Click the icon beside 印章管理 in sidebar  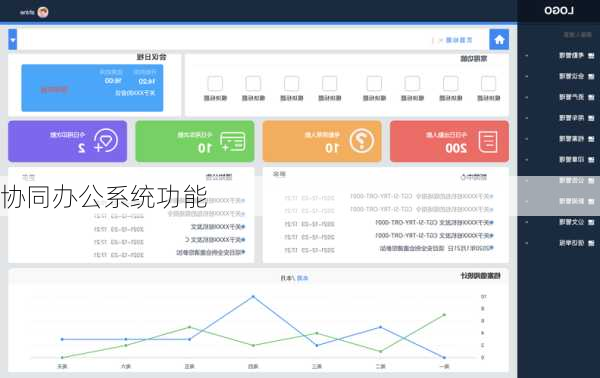pyautogui.click(x=591, y=160)
